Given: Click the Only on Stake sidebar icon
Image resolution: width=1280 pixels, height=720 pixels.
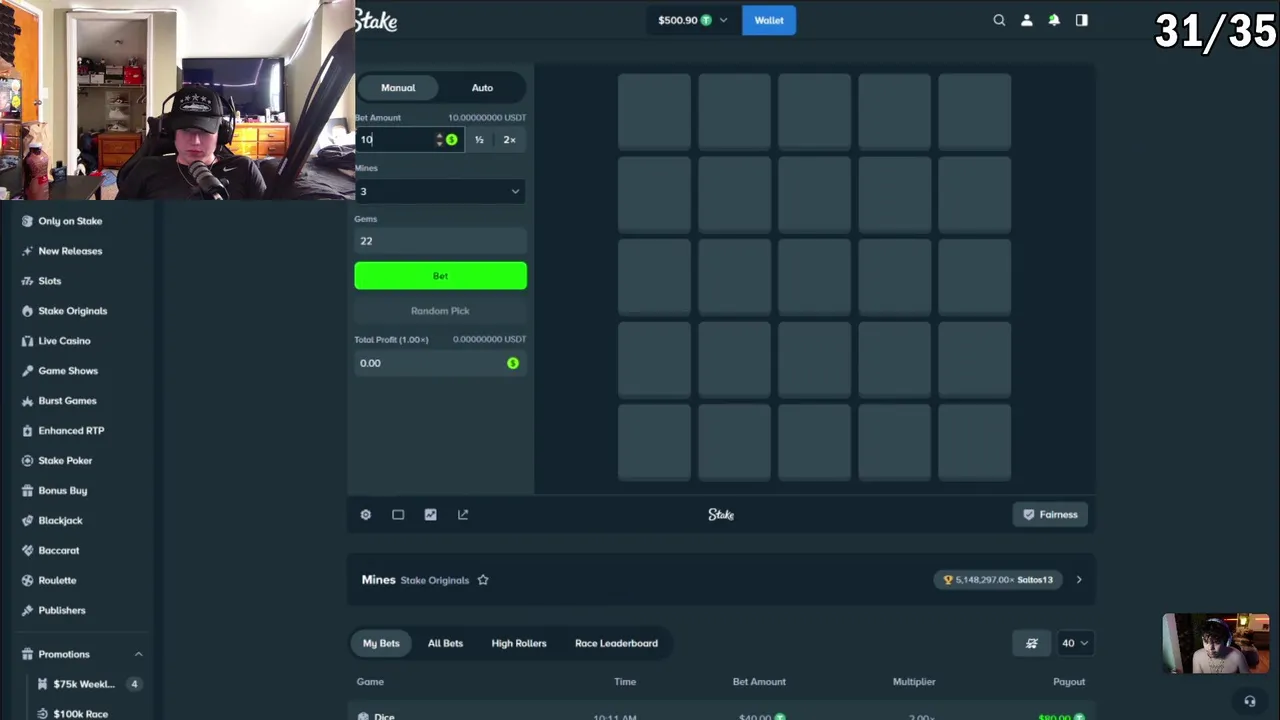Looking at the screenshot, I should click(27, 221).
